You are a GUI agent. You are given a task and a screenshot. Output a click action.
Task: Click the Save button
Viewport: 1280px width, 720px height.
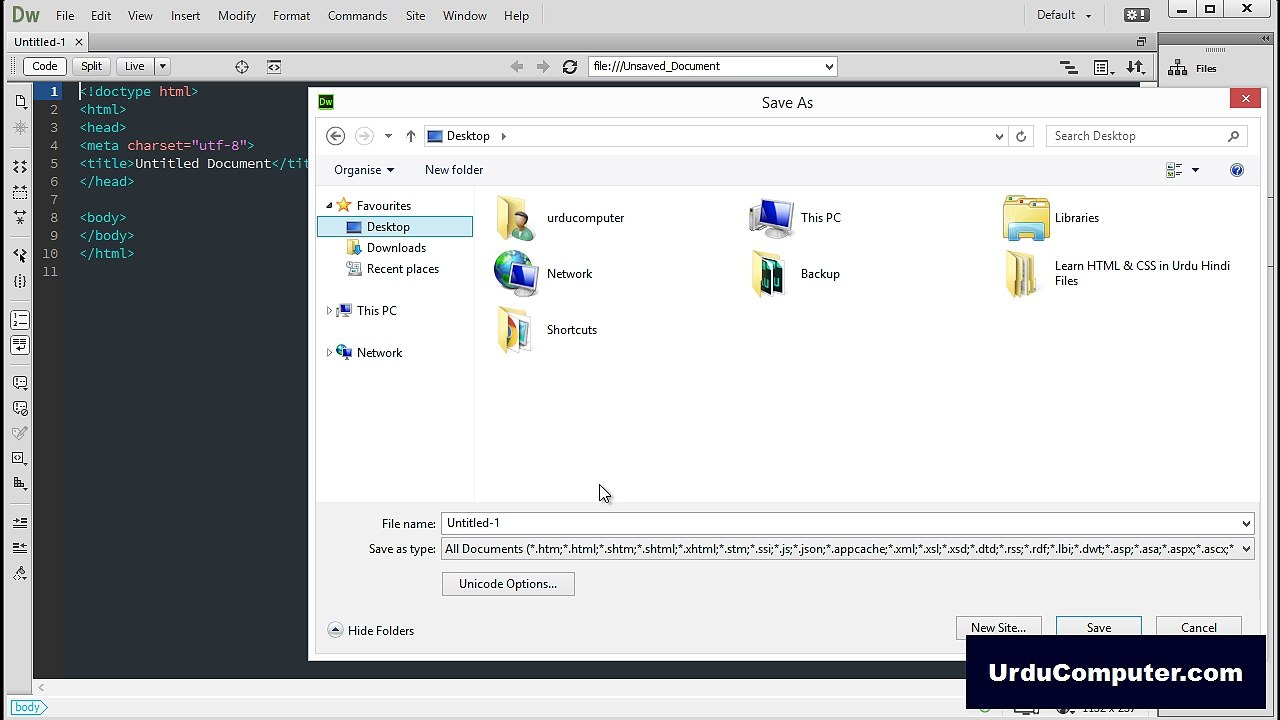[1099, 627]
